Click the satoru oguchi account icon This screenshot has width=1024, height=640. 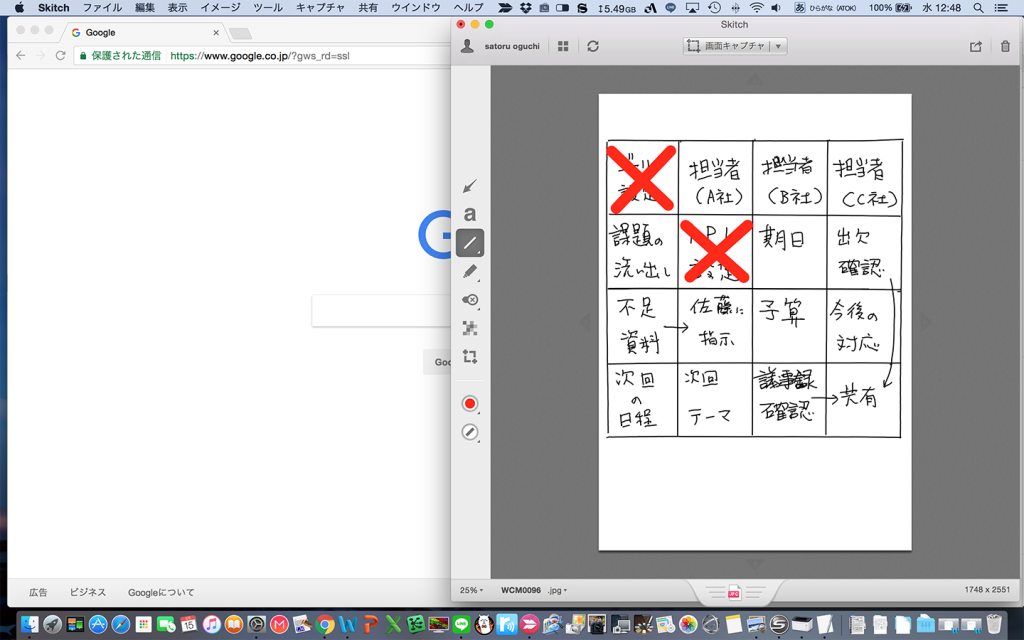[467, 46]
